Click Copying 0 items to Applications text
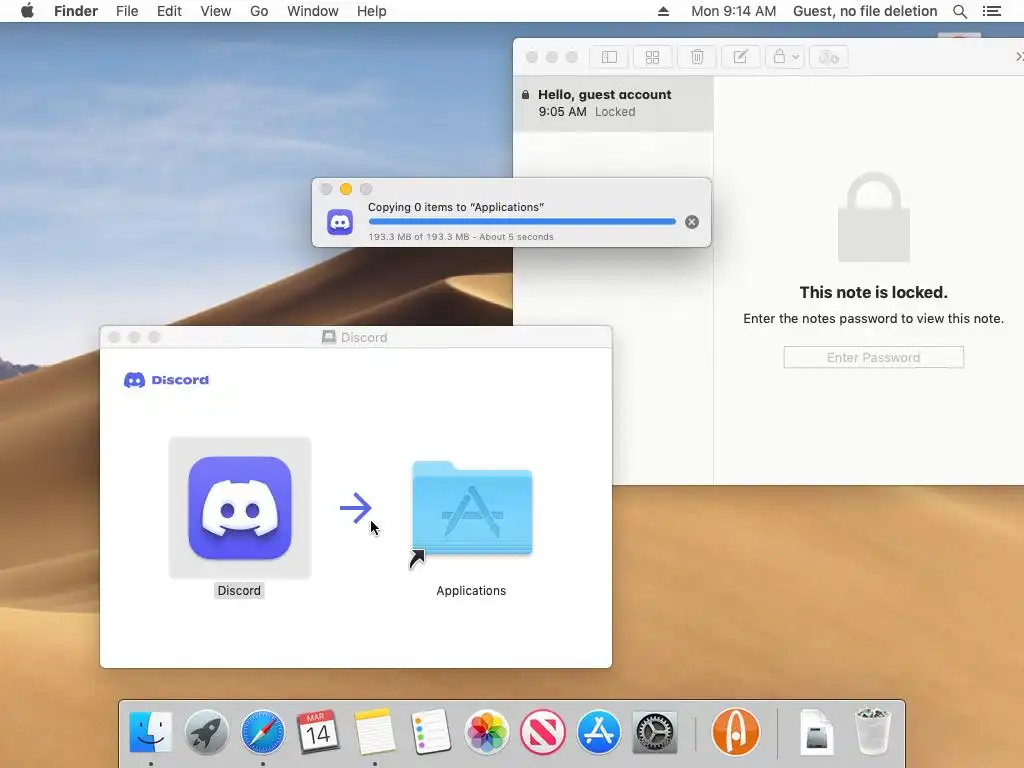The height and width of the screenshot is (768, 1024). pos(456,207)
